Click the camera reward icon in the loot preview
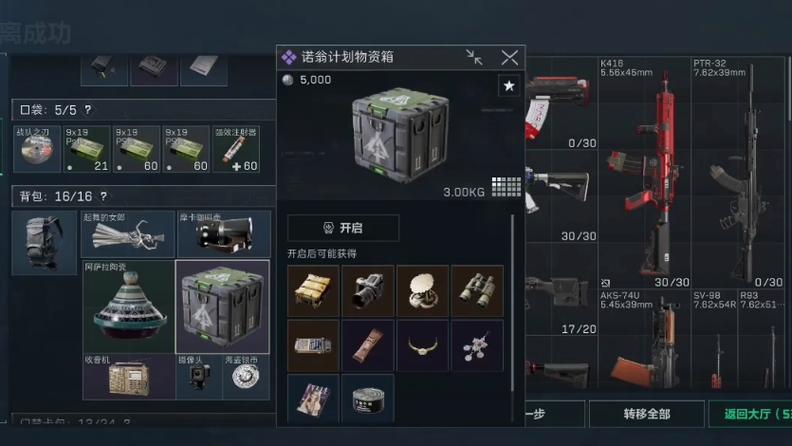The height and width of the screenshot is (446, 792). [x=368, y=291]
